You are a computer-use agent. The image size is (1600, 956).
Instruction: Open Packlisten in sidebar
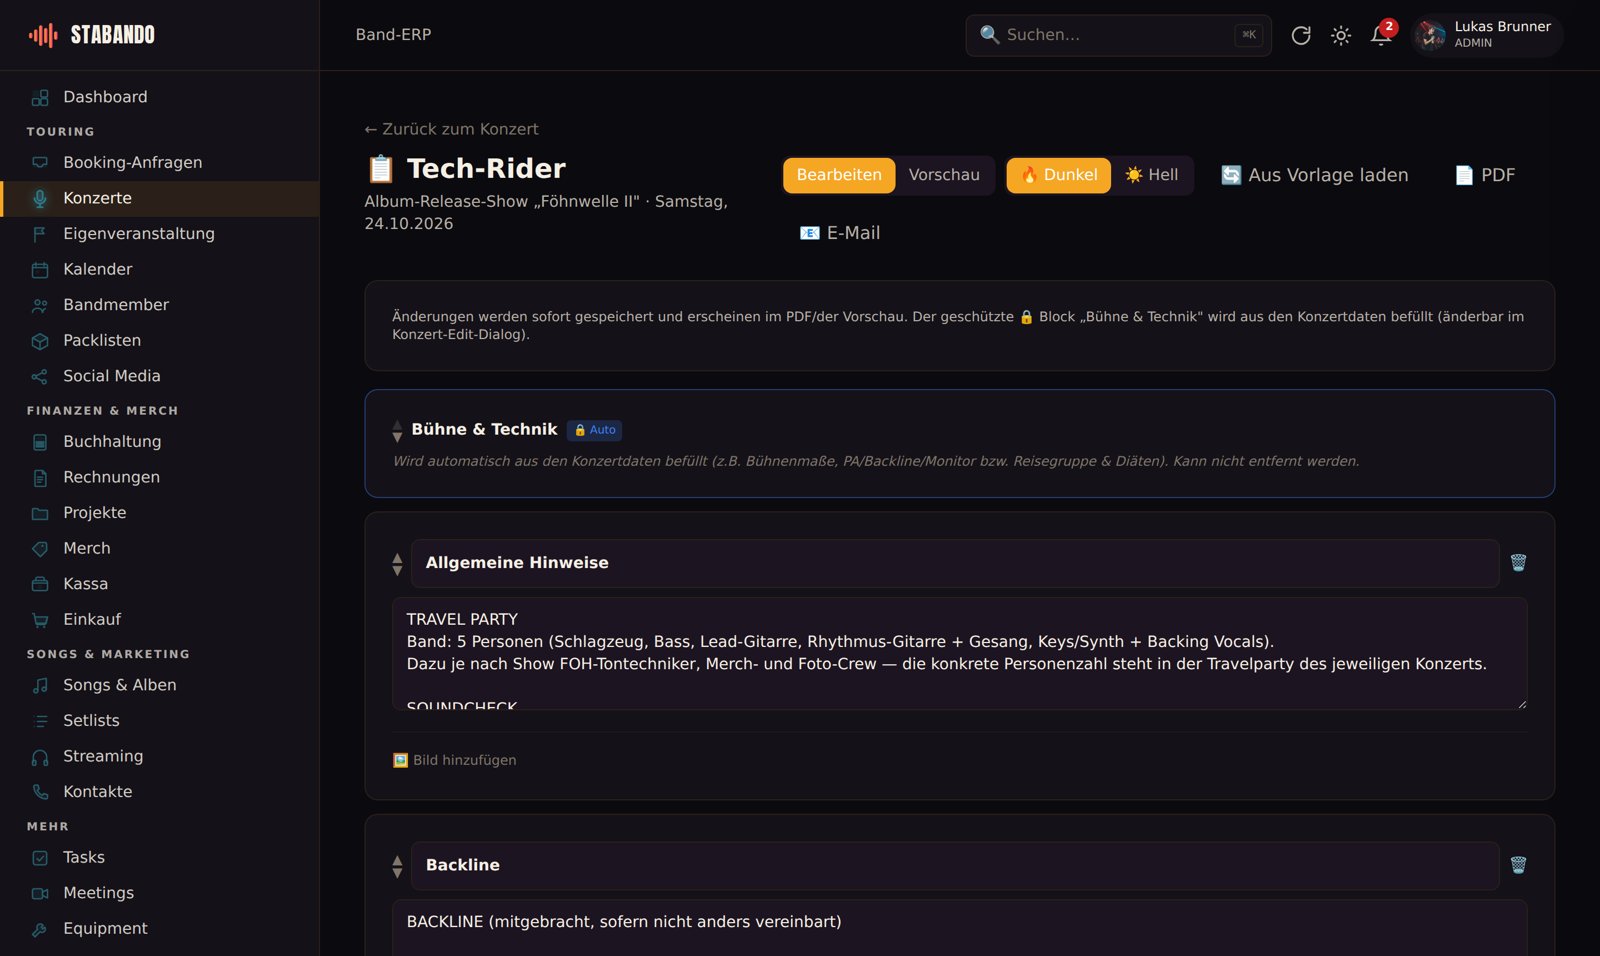click(160, 340)
